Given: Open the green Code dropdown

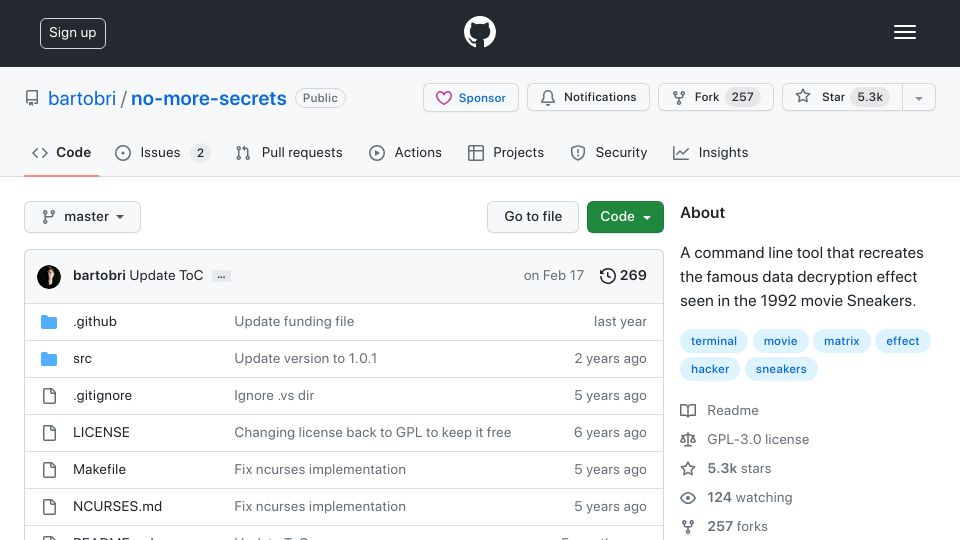Looking at the screenshot, I should (x=625, y=217).
